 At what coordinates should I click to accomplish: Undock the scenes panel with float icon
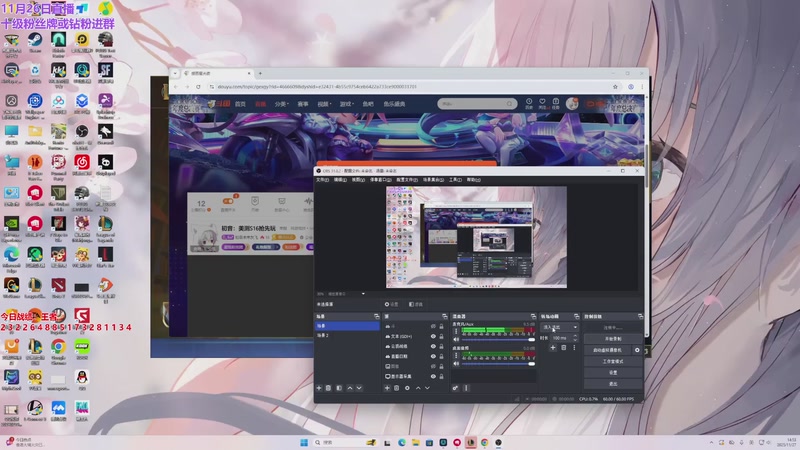click(377, 317)
